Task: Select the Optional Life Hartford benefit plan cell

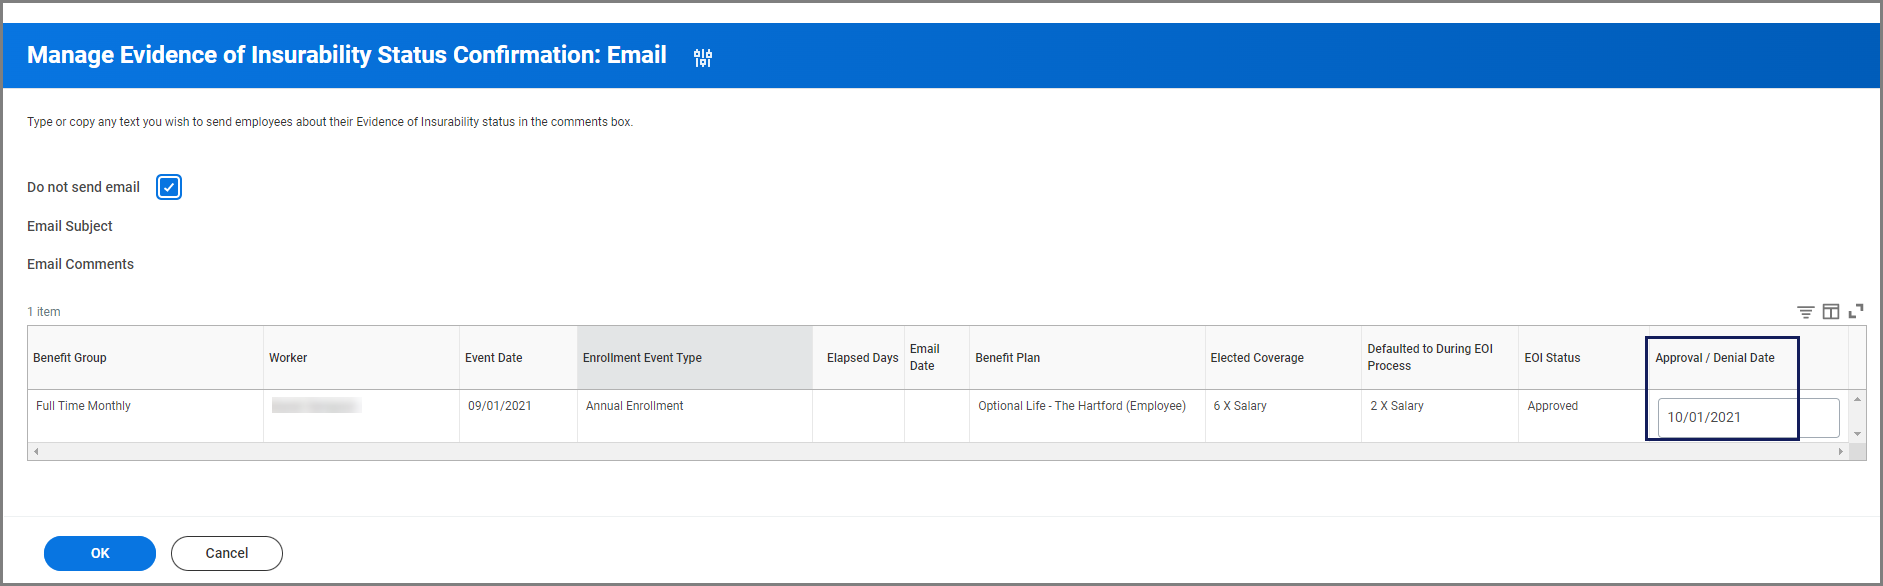Action: [1082, 406]
